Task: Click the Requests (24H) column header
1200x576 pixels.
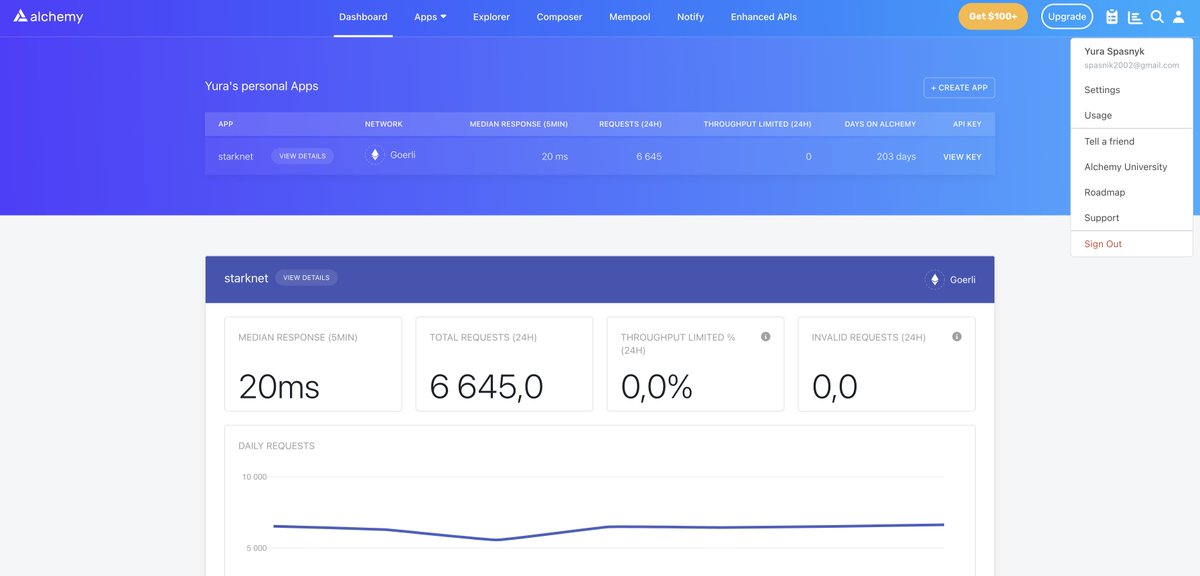Action: click(630, 124)
